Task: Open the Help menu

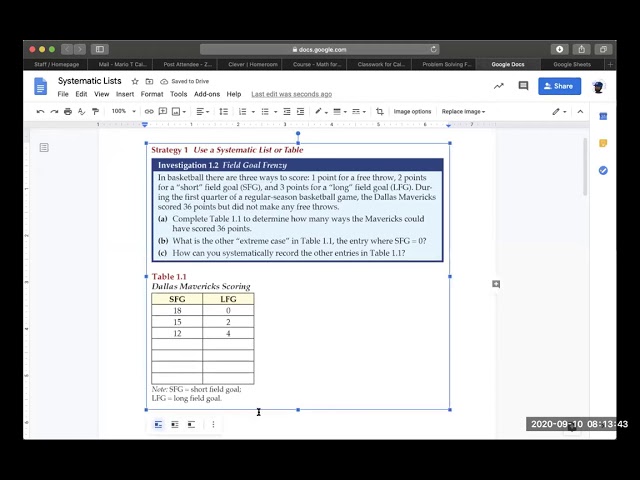Action: (x=234, y=94)
